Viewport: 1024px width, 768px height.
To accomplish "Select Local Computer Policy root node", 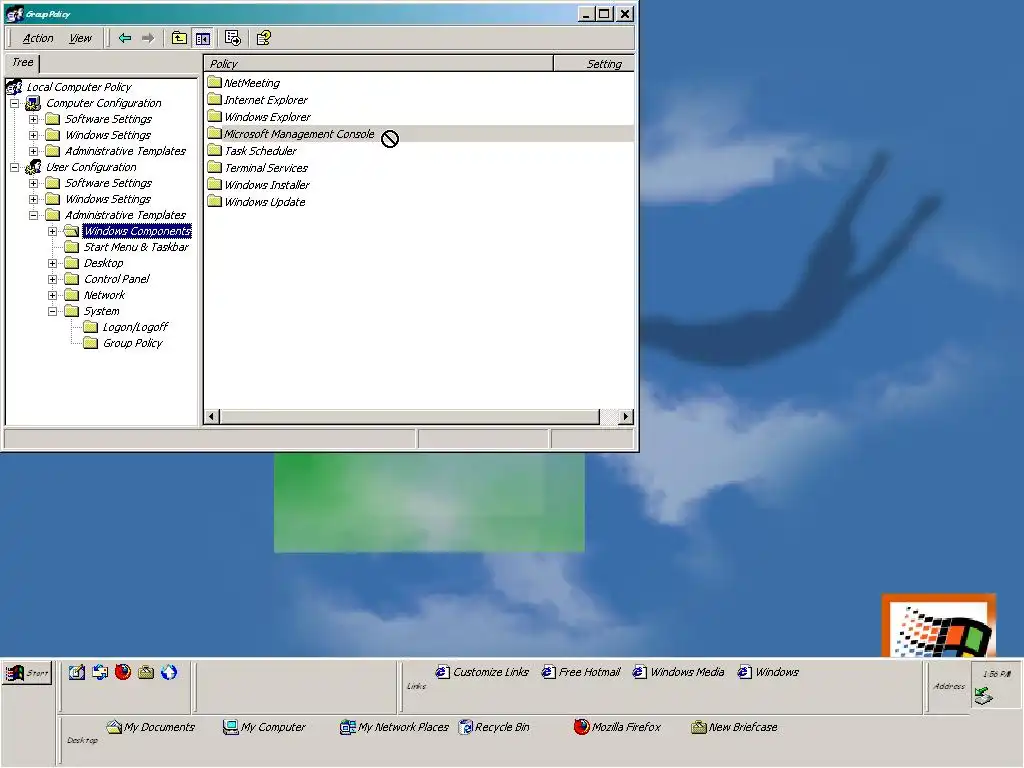I will point(78,87).
